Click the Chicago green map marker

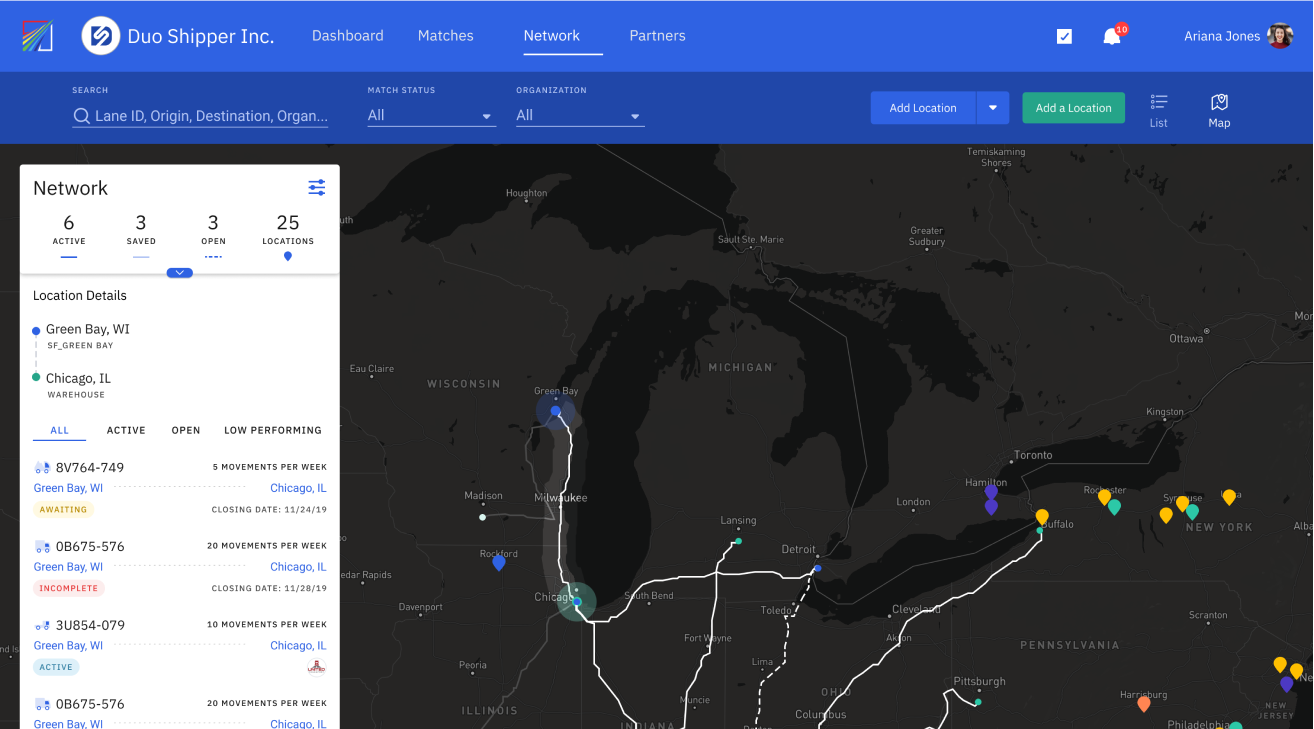pos(576,602)
